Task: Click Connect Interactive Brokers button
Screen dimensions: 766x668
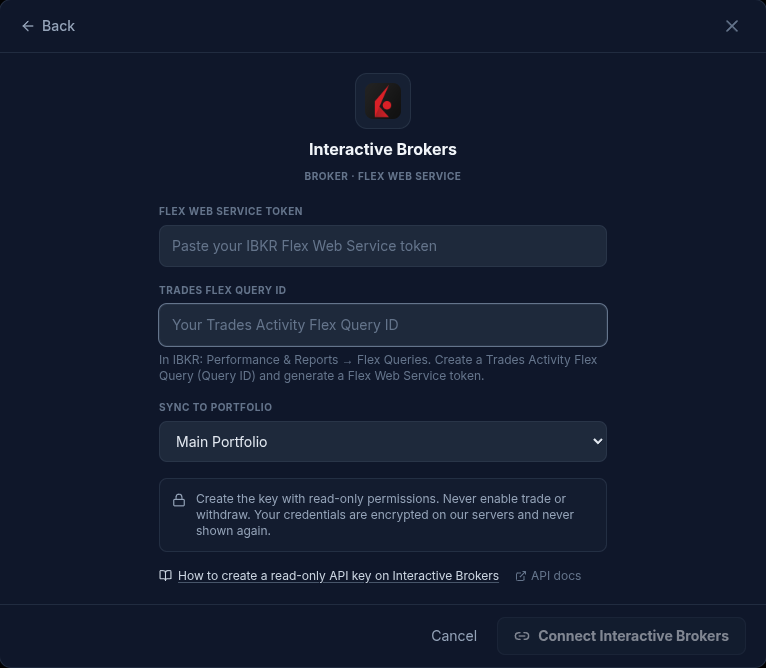Action: [621, 636]
